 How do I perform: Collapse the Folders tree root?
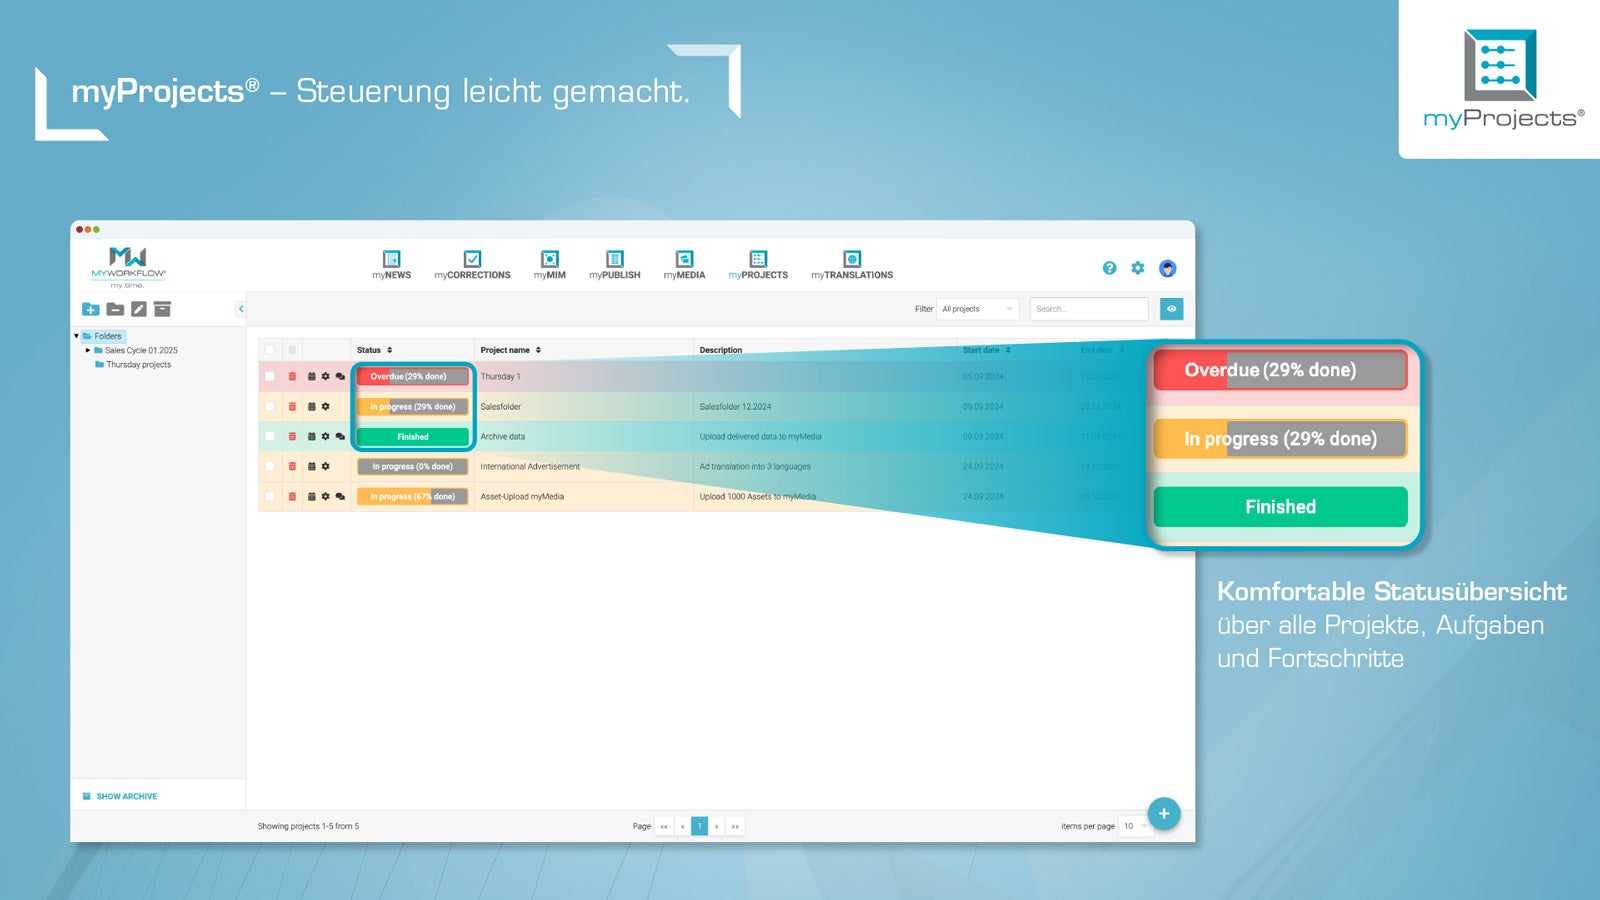tap(77, 336)
